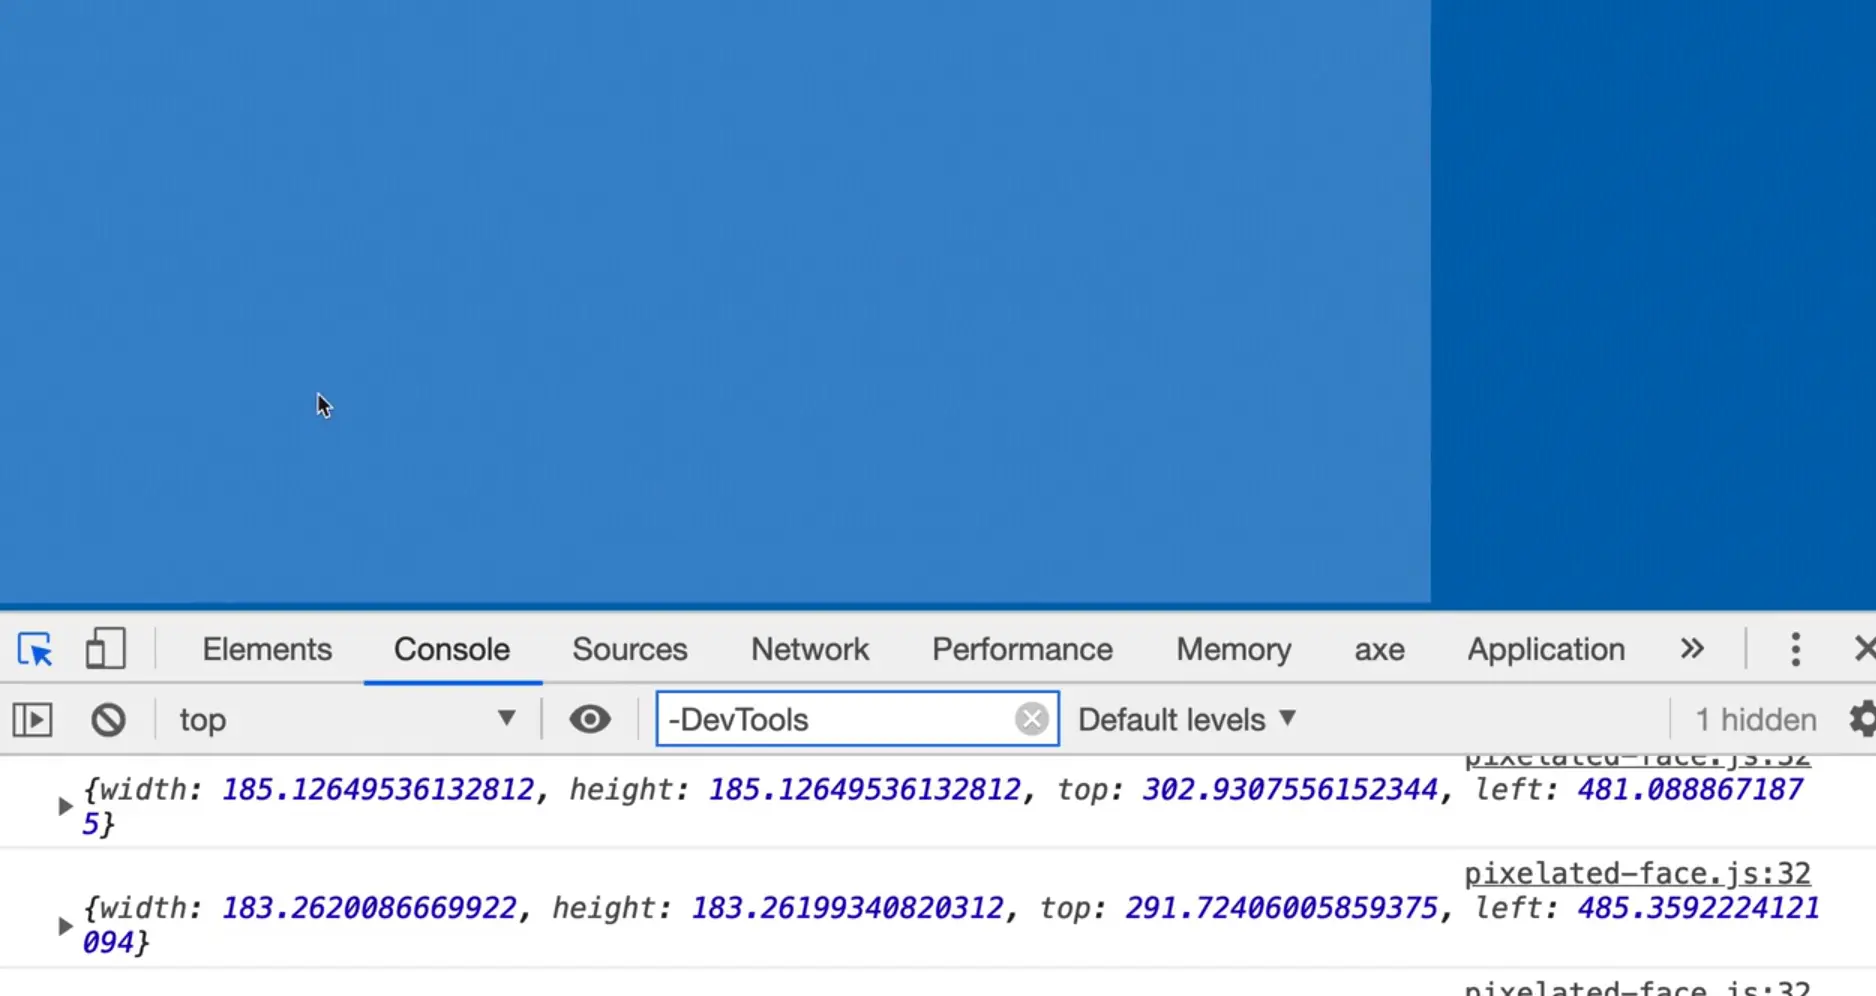Viewport: 1876px width, 996px height.
Task: Switch to the Network tab
Action: (810, 650)
